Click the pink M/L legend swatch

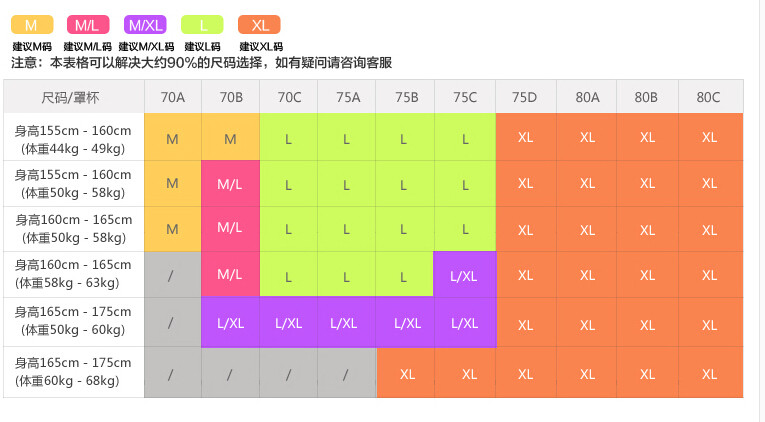point(88,25)
